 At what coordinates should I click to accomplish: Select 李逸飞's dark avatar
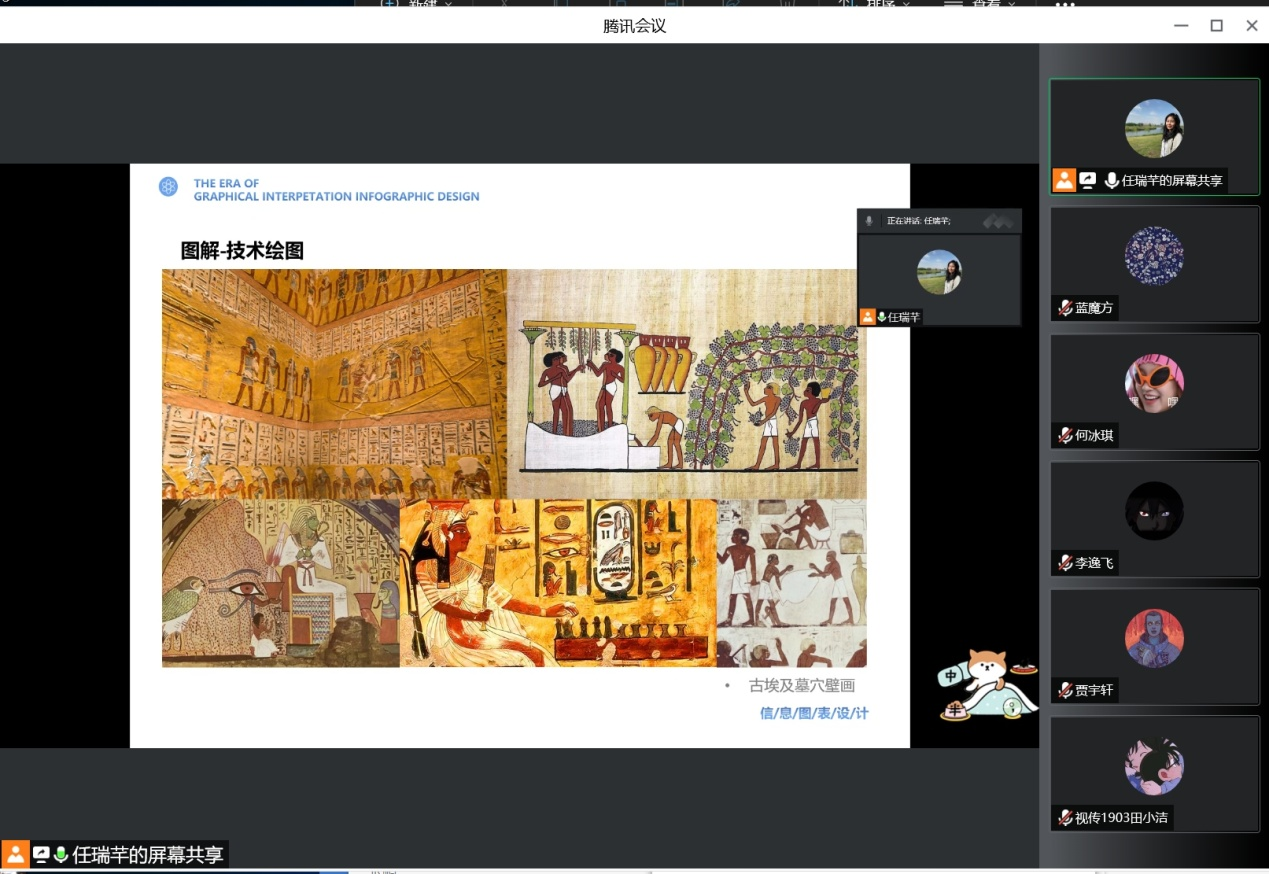click(x=1154, y=511)
